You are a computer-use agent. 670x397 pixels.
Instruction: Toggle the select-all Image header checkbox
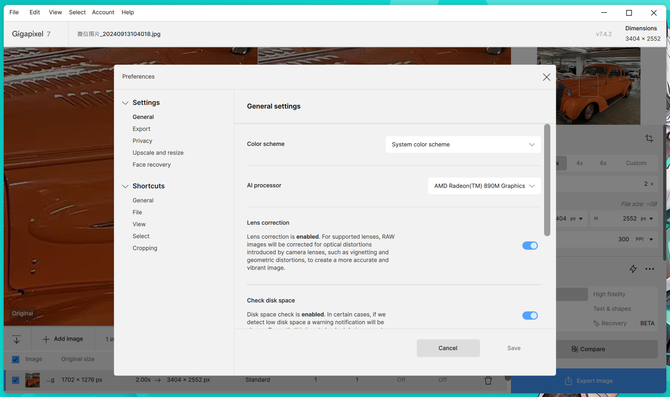(x=16, y=359)
